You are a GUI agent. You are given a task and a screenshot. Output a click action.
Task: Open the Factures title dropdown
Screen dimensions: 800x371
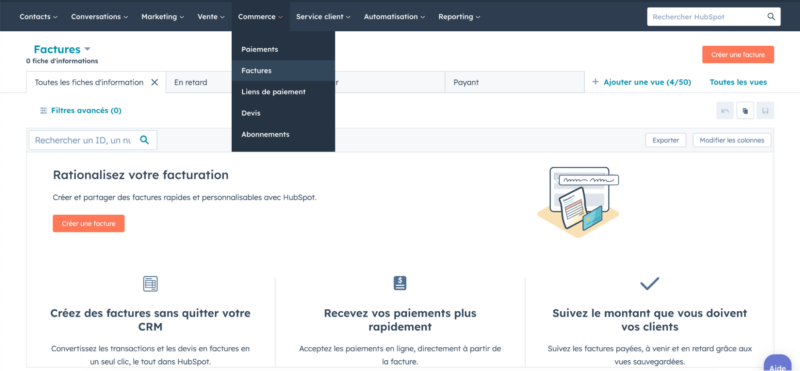(62, 50)
